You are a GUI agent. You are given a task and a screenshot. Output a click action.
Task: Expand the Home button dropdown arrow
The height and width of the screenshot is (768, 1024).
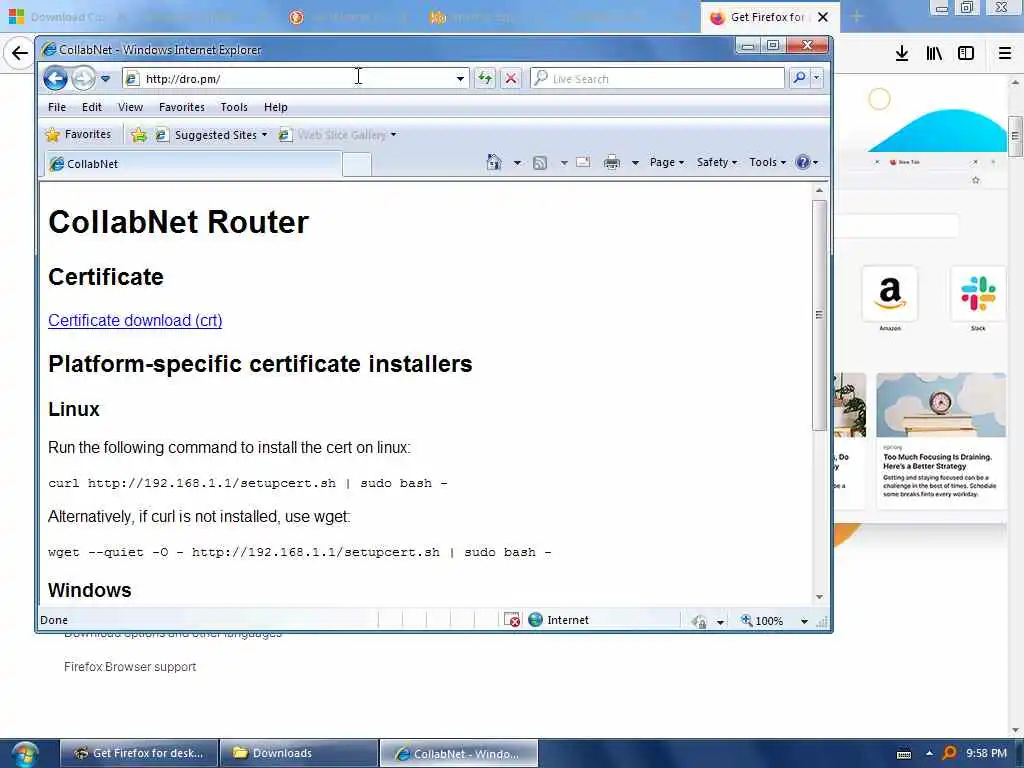pyautogui.click(x=517, y=163)
